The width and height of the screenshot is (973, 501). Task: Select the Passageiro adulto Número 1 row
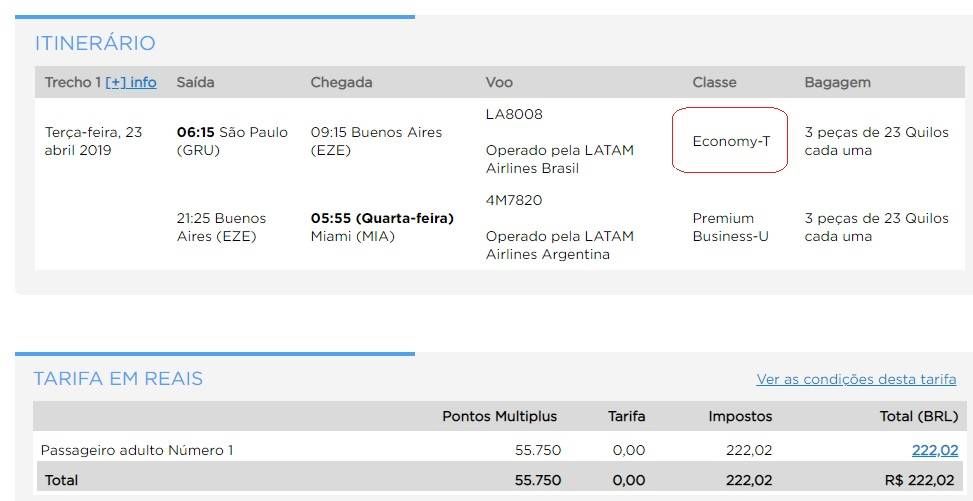499,450
